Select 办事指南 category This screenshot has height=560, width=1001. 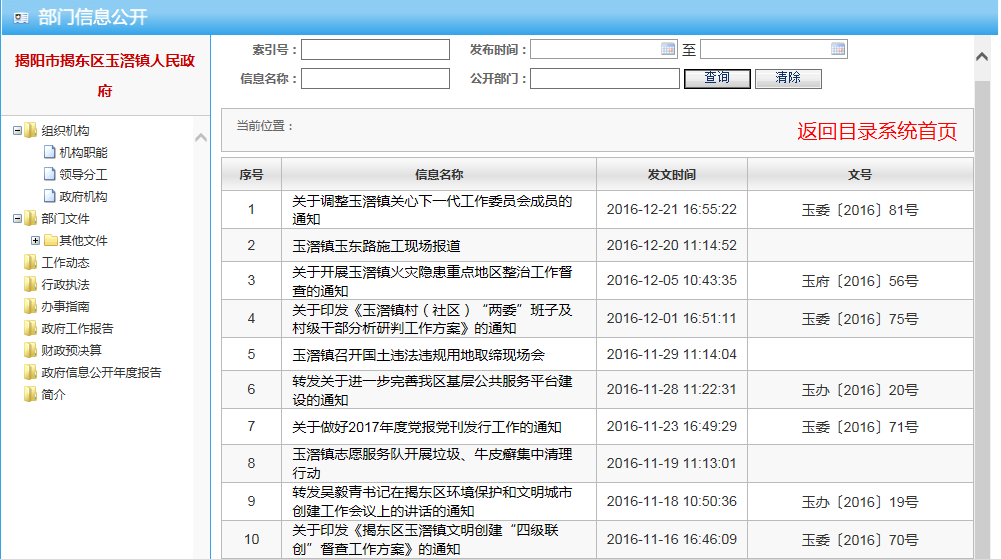pos(65,306)
